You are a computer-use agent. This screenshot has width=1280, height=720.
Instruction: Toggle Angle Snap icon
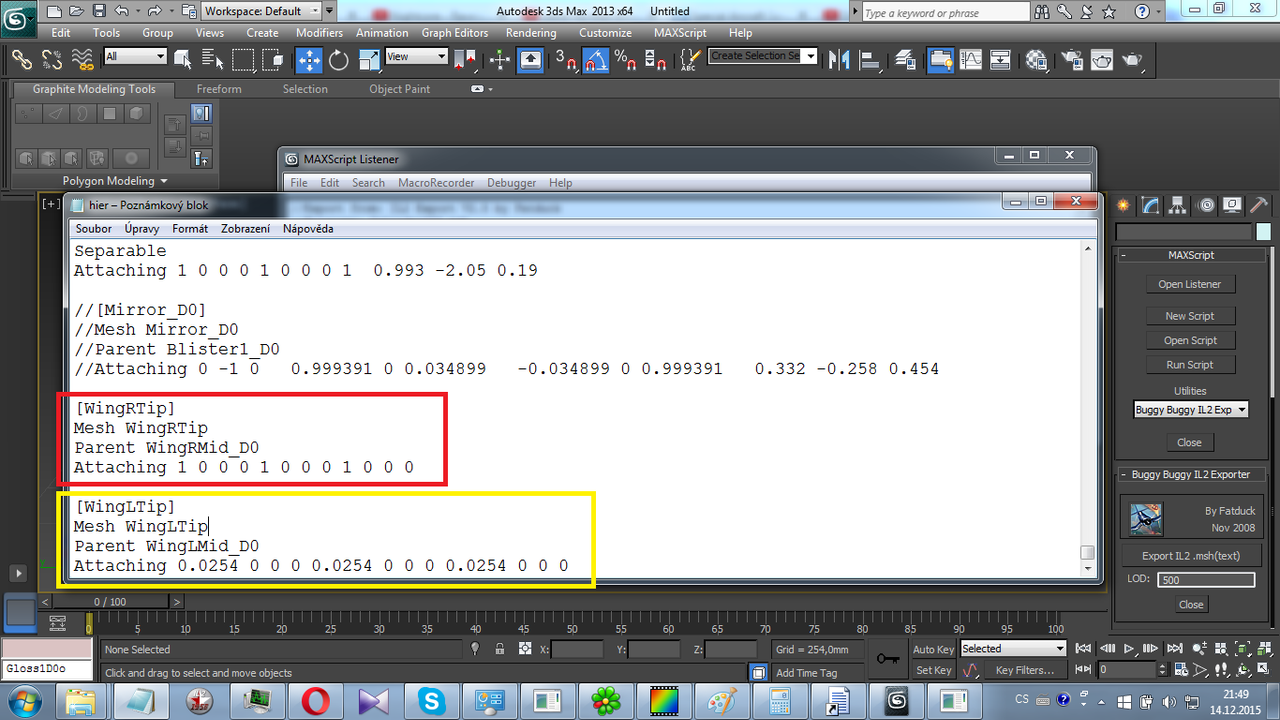click(x=596, y=59)
